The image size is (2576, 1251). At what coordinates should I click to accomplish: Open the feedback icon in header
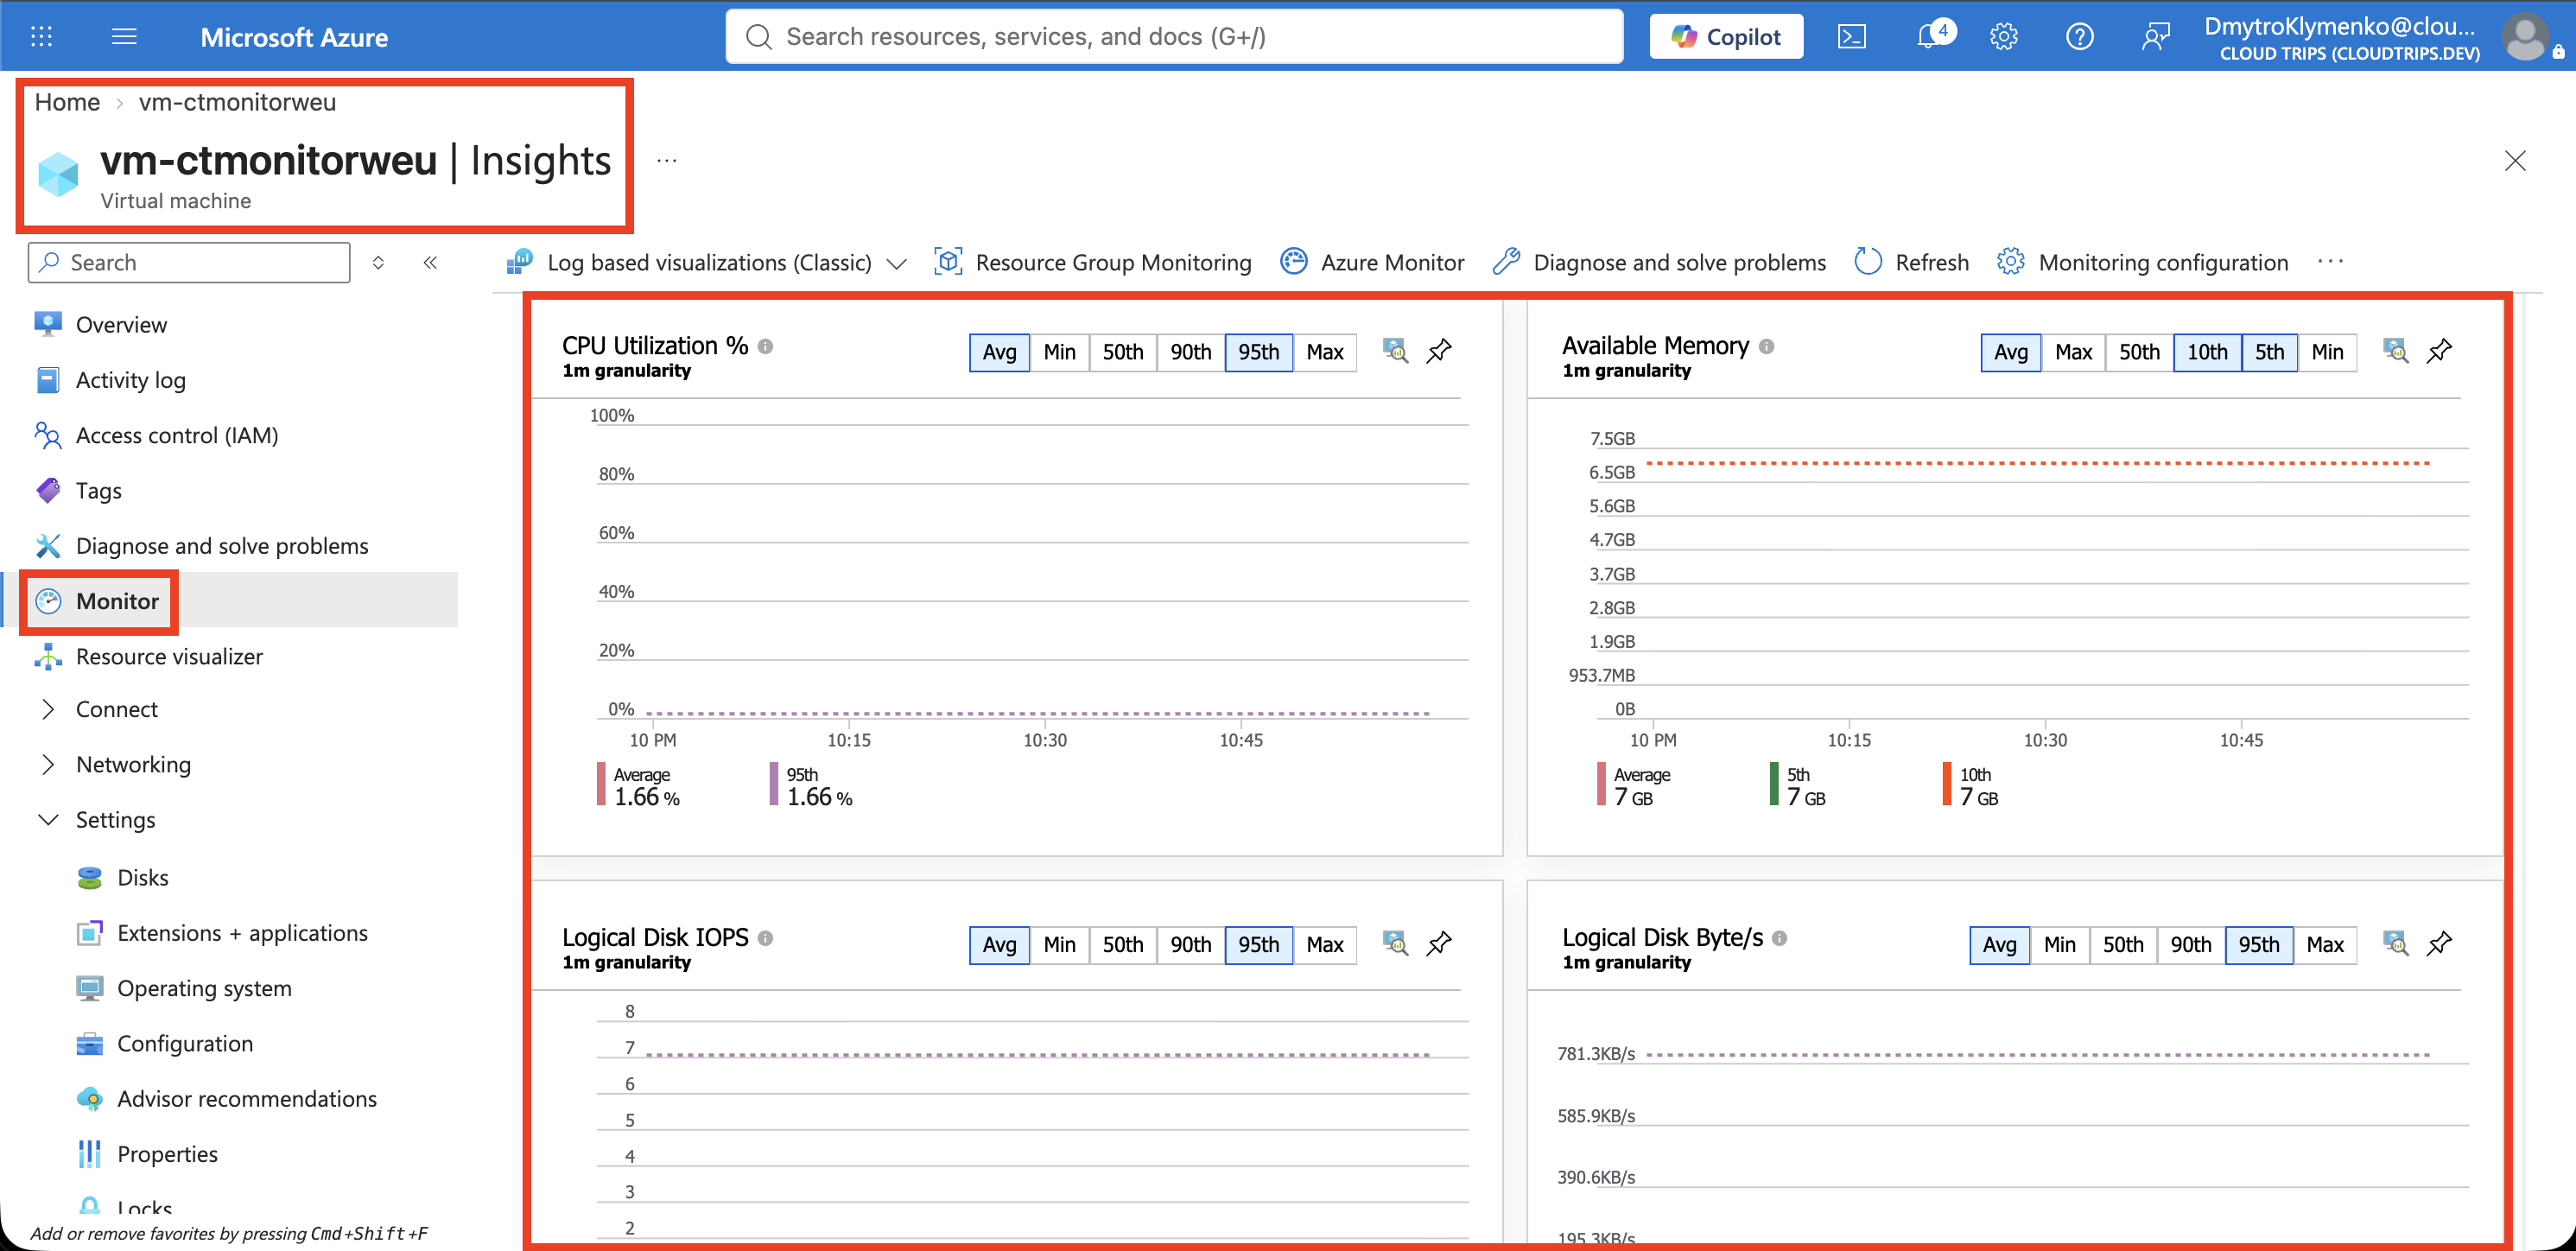[2155, 37]
